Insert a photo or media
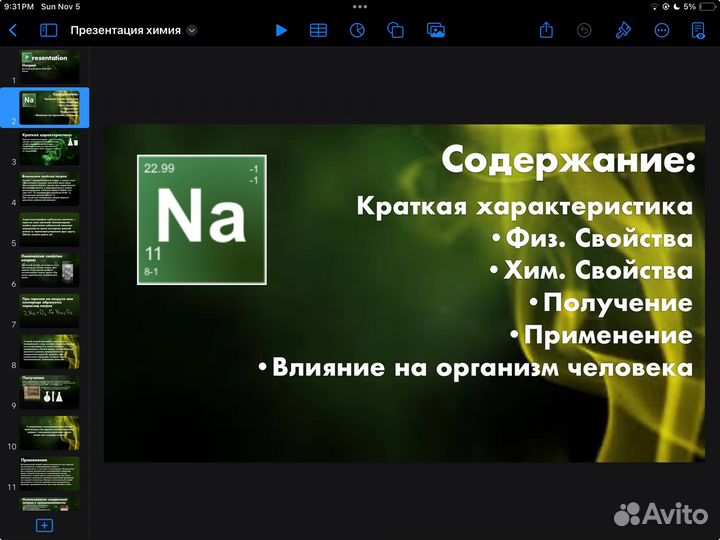 tap(436, 30)
